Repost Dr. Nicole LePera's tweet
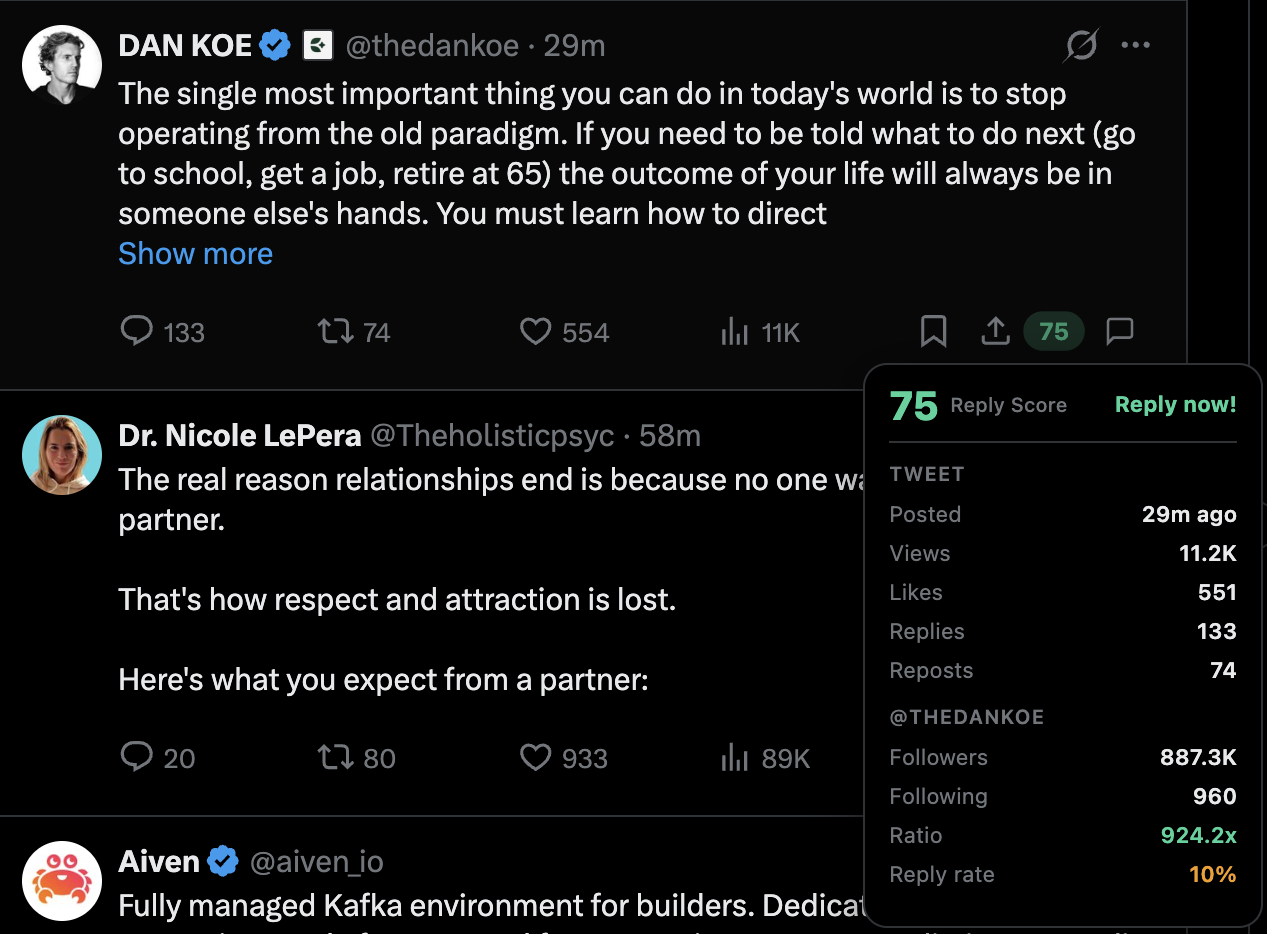The height and width of the screenshot is (934, 1267). [x=336, y=757]
